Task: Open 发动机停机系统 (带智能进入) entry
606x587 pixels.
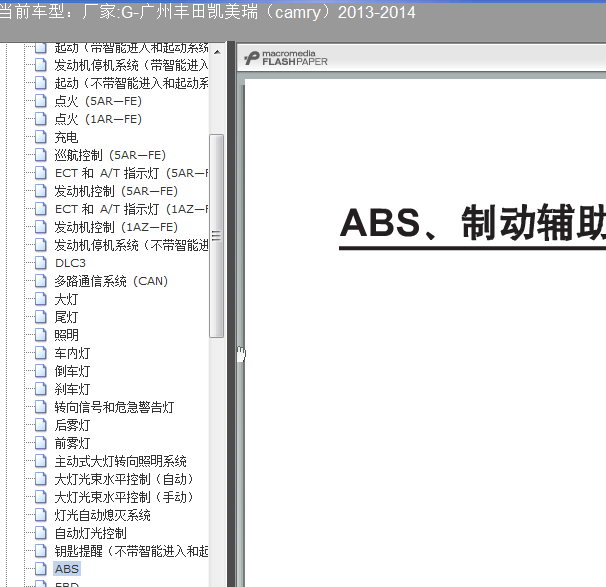Action: click(x=131, y=65)
